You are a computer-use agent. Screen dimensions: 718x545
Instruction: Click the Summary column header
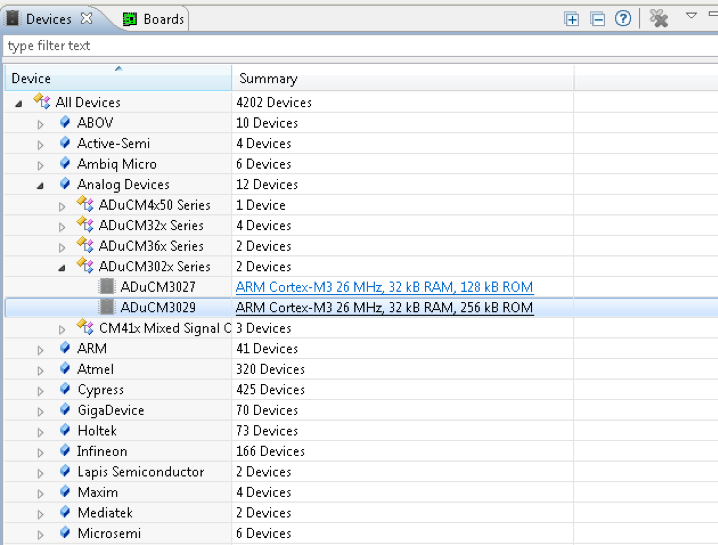click(x=403, y=78)
